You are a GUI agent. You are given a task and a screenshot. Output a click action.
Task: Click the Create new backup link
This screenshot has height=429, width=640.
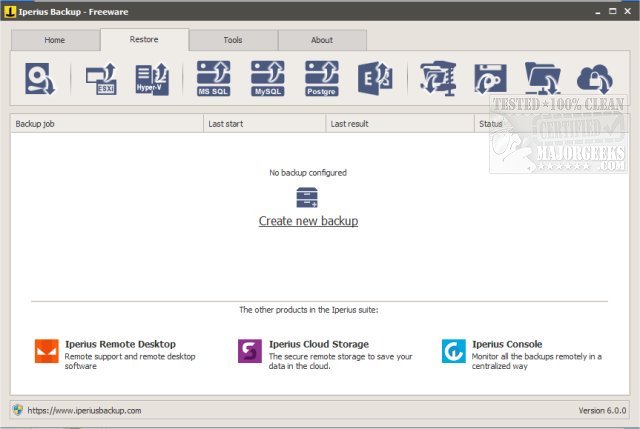pos(309,221)
